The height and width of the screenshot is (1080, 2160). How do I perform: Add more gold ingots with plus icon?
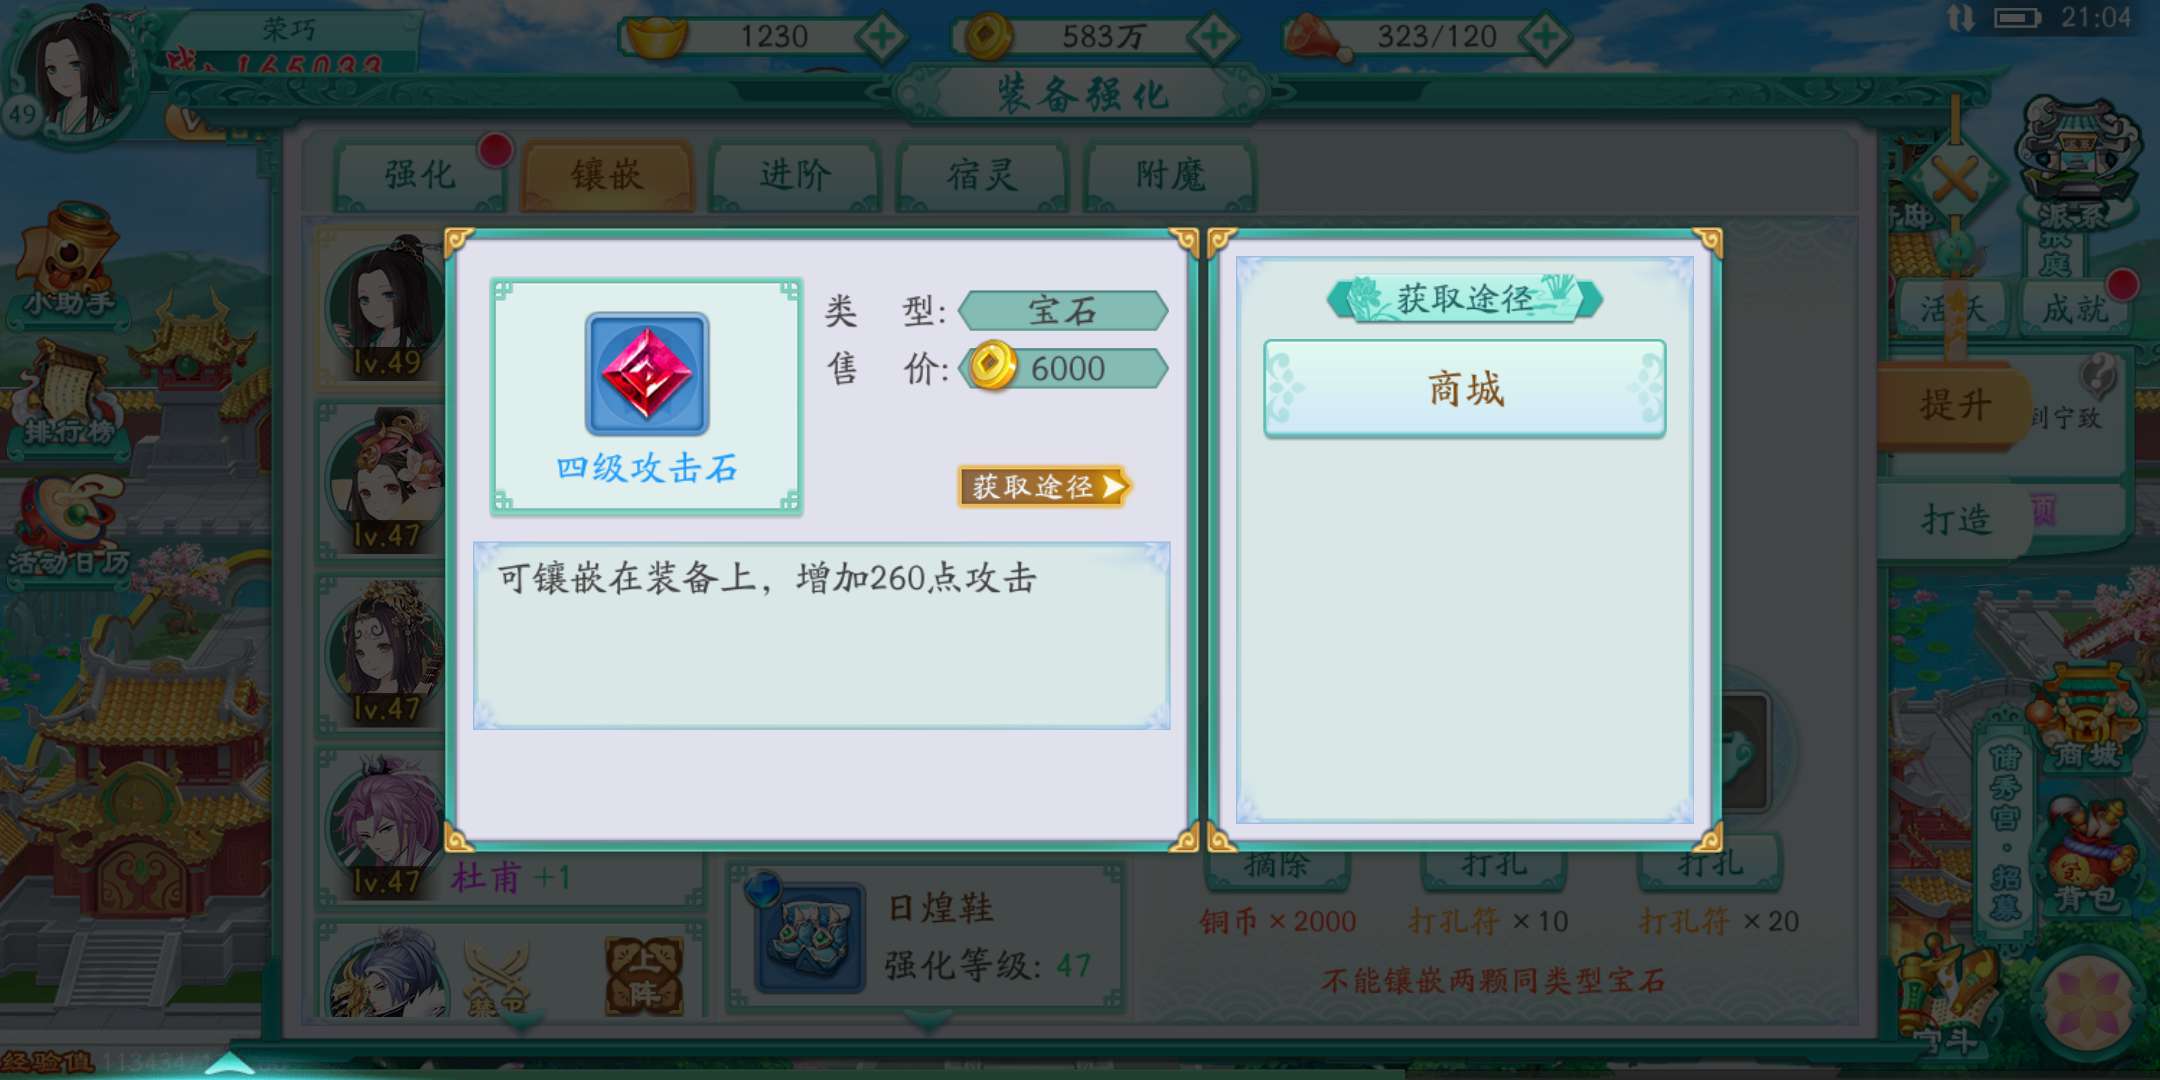[x=882, y=37]
